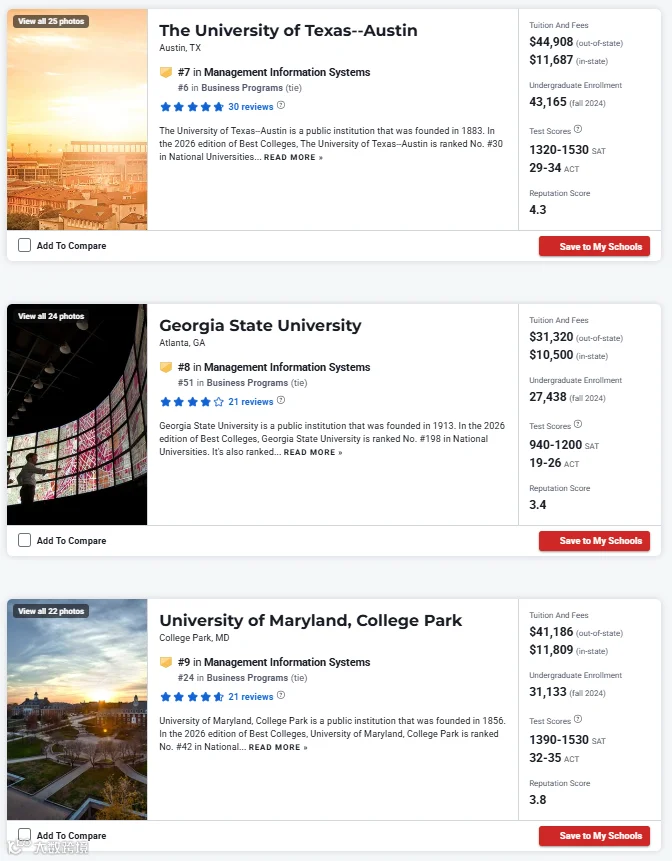Viewport: 672px width, 861px height.
Task: Expand READ MORE on the Georgia State description
Action: [x=313, y=452]
